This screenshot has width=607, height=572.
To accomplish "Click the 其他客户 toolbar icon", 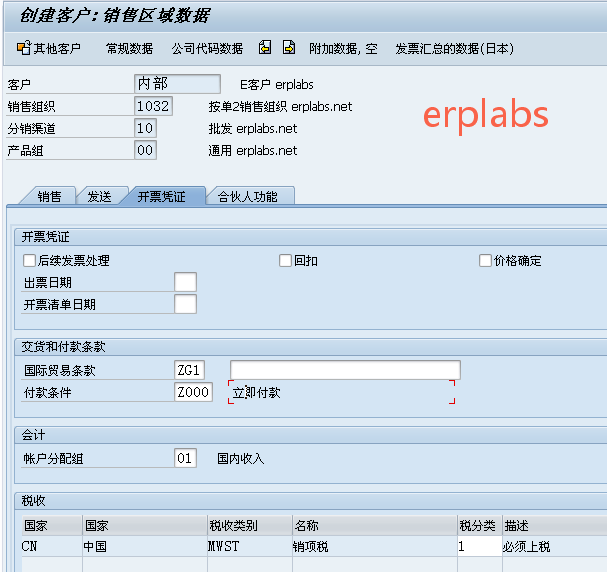I will pos(24,48).
